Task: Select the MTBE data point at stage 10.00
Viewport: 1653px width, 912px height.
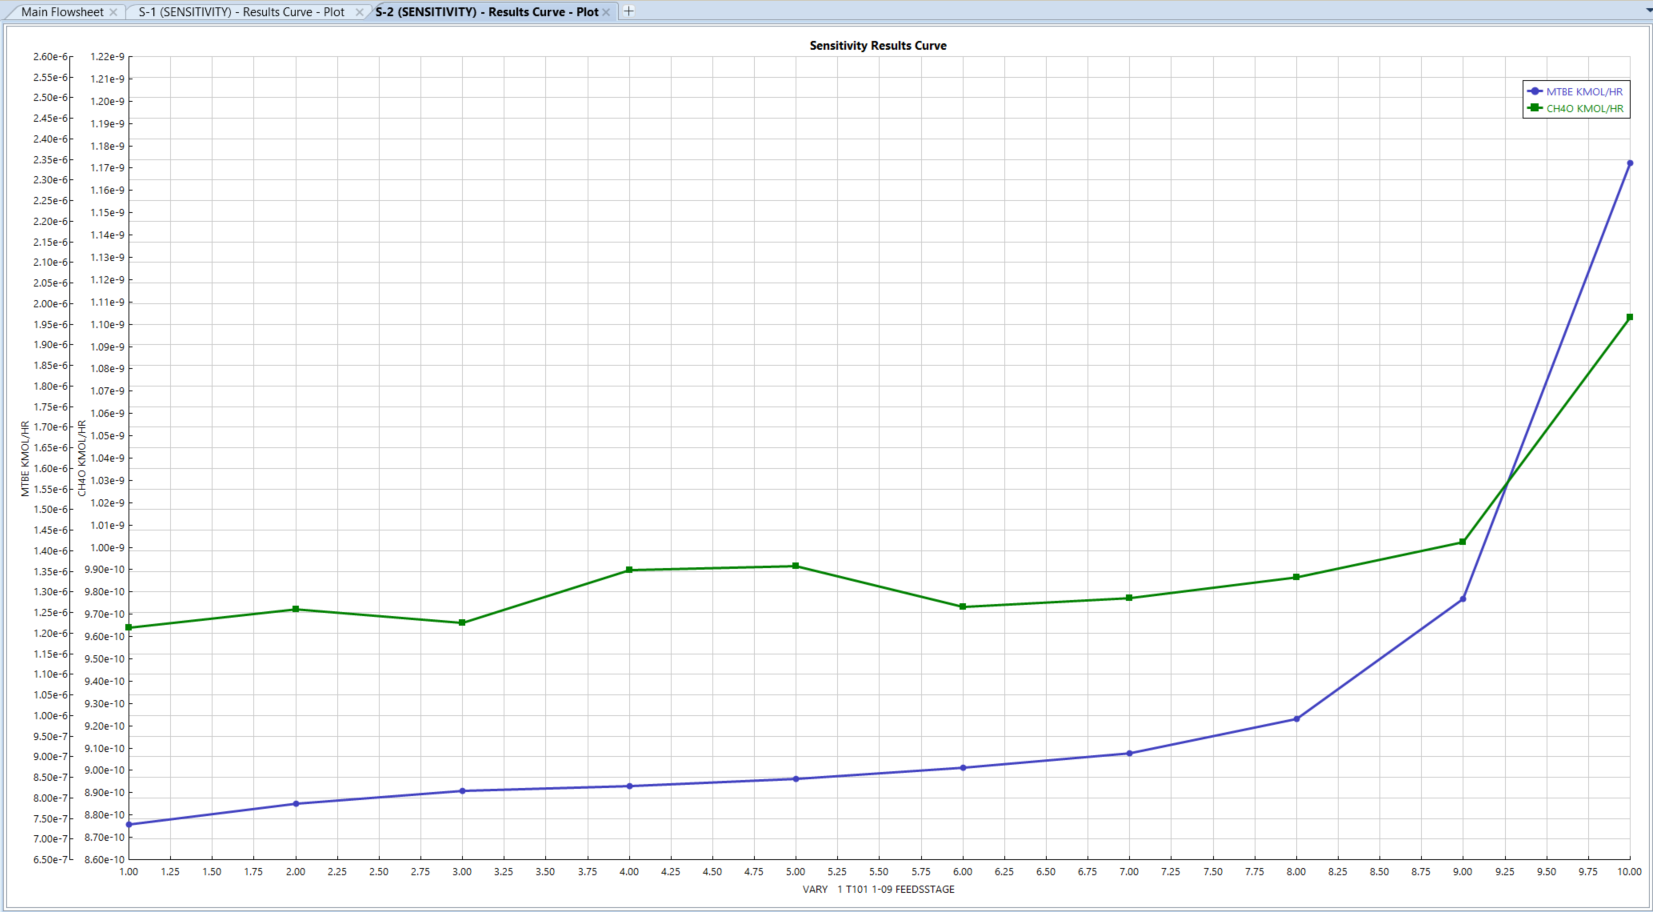Action: coord(1630,163)
